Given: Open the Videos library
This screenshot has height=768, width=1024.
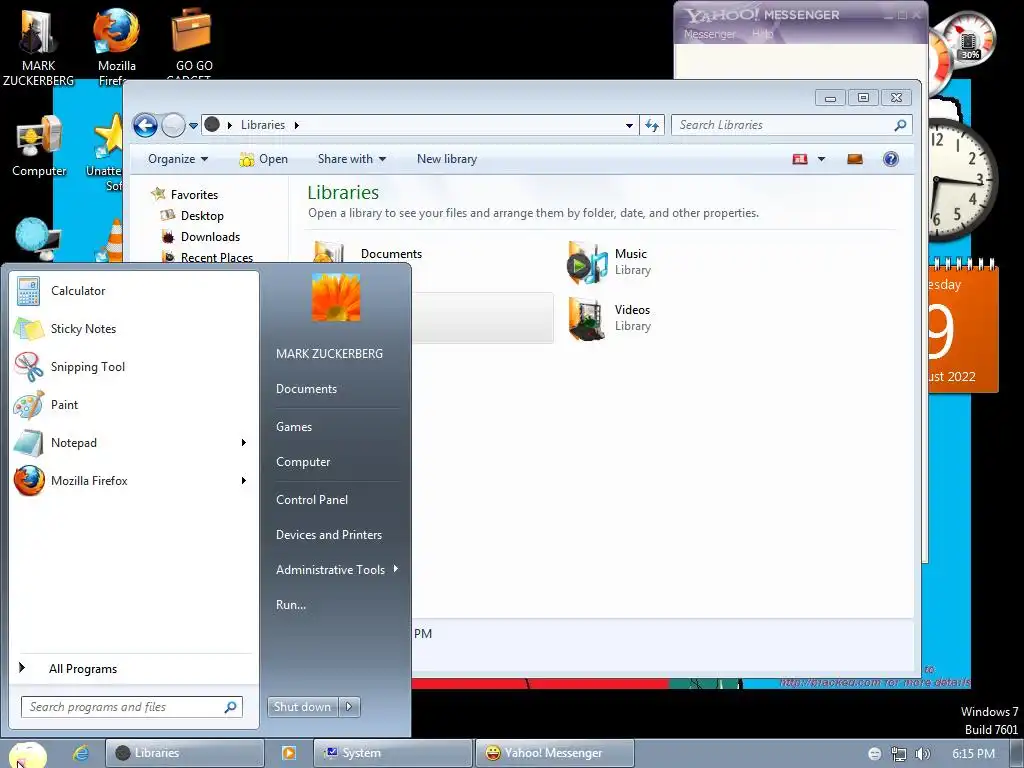Looking at the screenshot, I should [x=611, y=318].
